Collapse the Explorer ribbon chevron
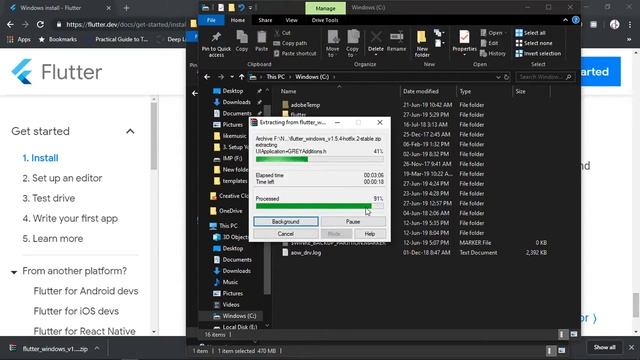The height and width of the screenshot is (360, 640). pyautogui.click(x=565, y=20)
